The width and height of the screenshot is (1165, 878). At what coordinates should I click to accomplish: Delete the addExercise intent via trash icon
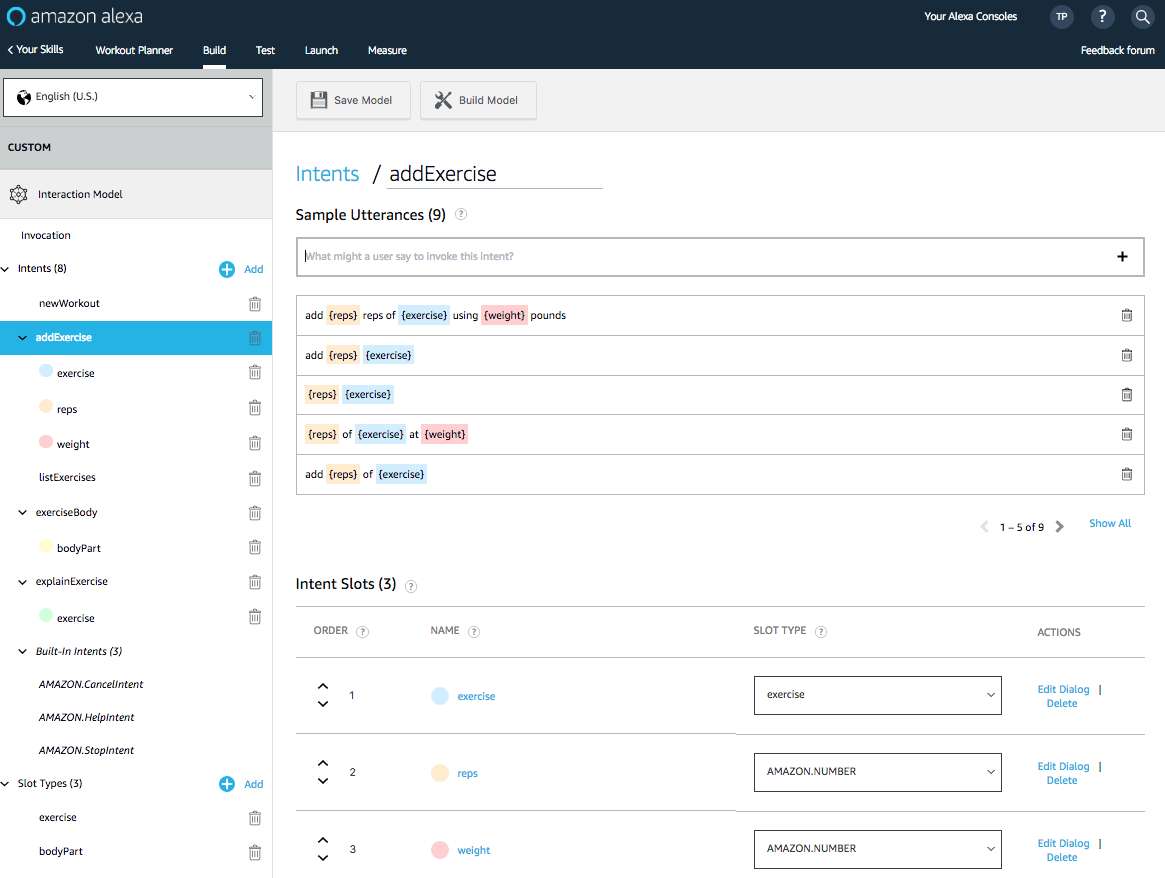click(255, 338)
